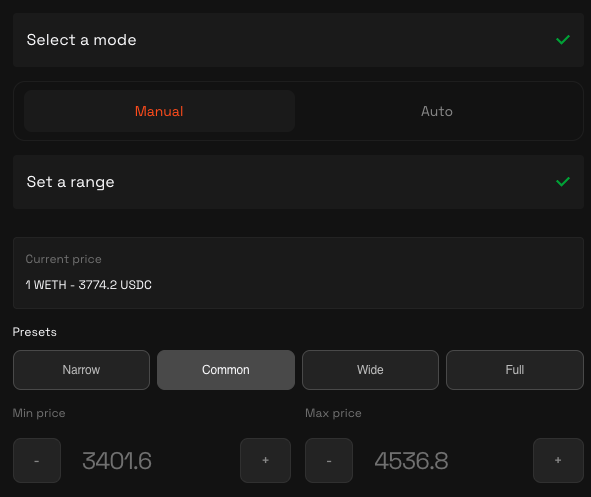This screenshot has height=497, width=591.
Task: Click the Max price label
Action: coord(333,413)
